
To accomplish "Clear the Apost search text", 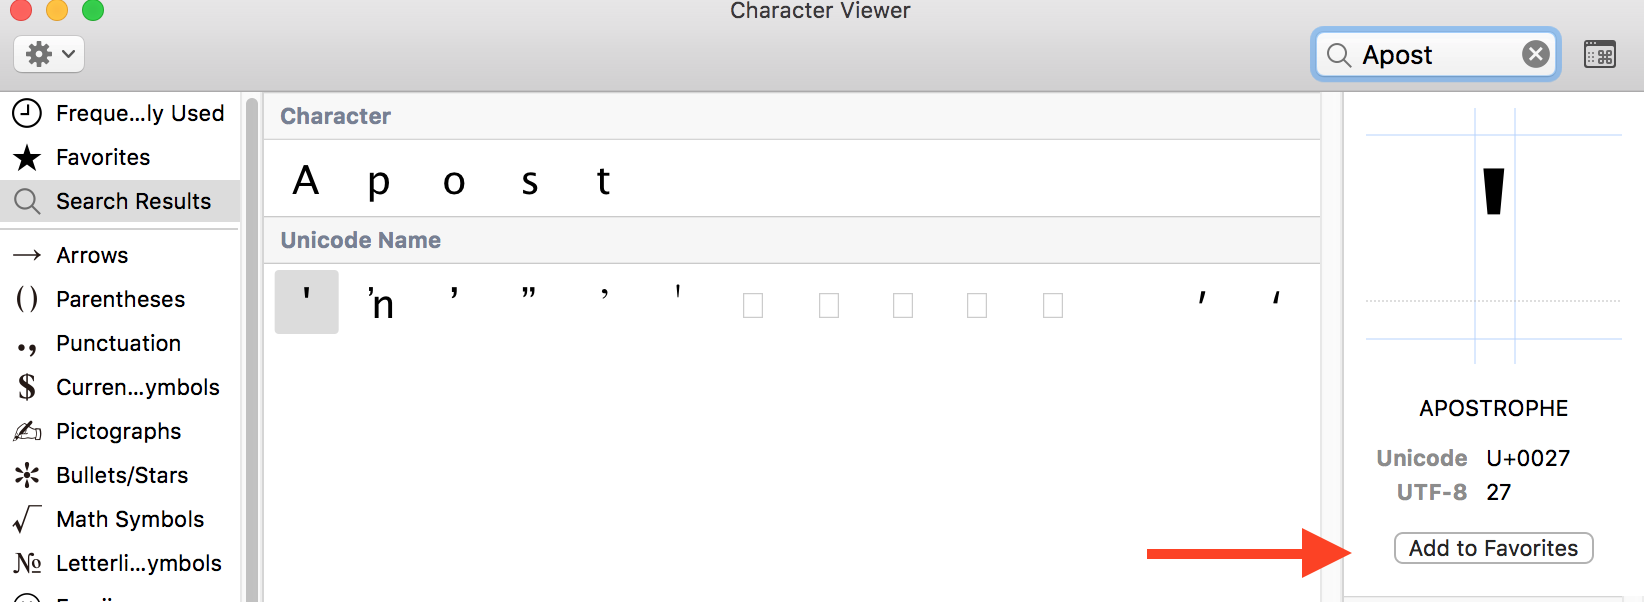I will pos(1535,54).
